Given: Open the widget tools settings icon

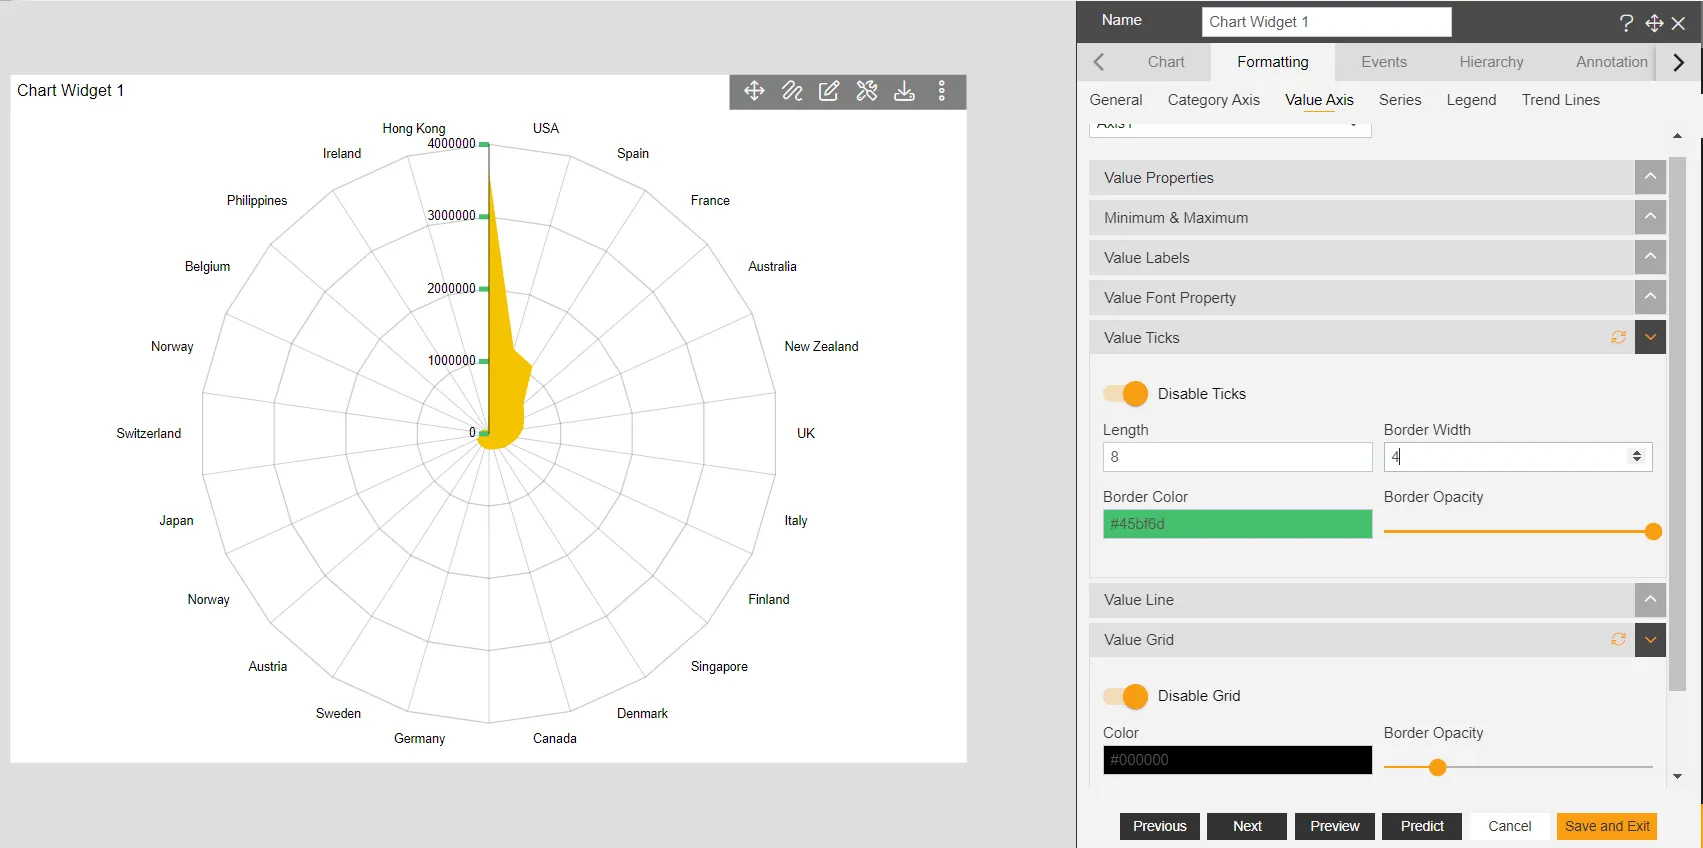Looking at the screenshot, I should click(867, 91).
